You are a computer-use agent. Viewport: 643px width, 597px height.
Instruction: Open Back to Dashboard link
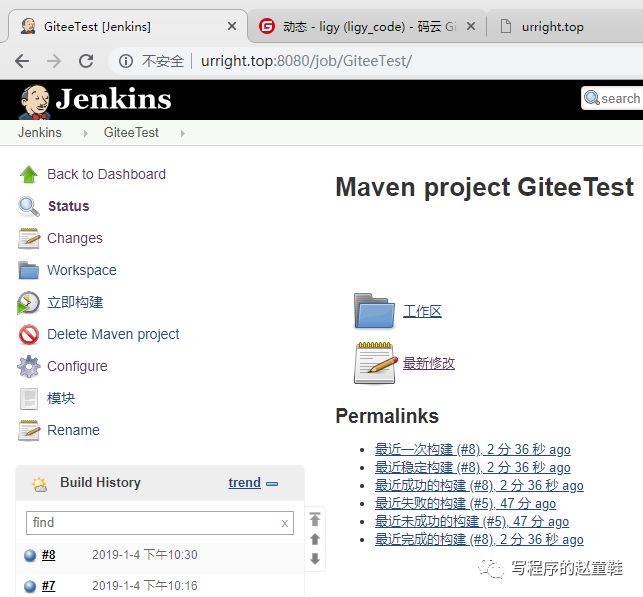(107, 174)
